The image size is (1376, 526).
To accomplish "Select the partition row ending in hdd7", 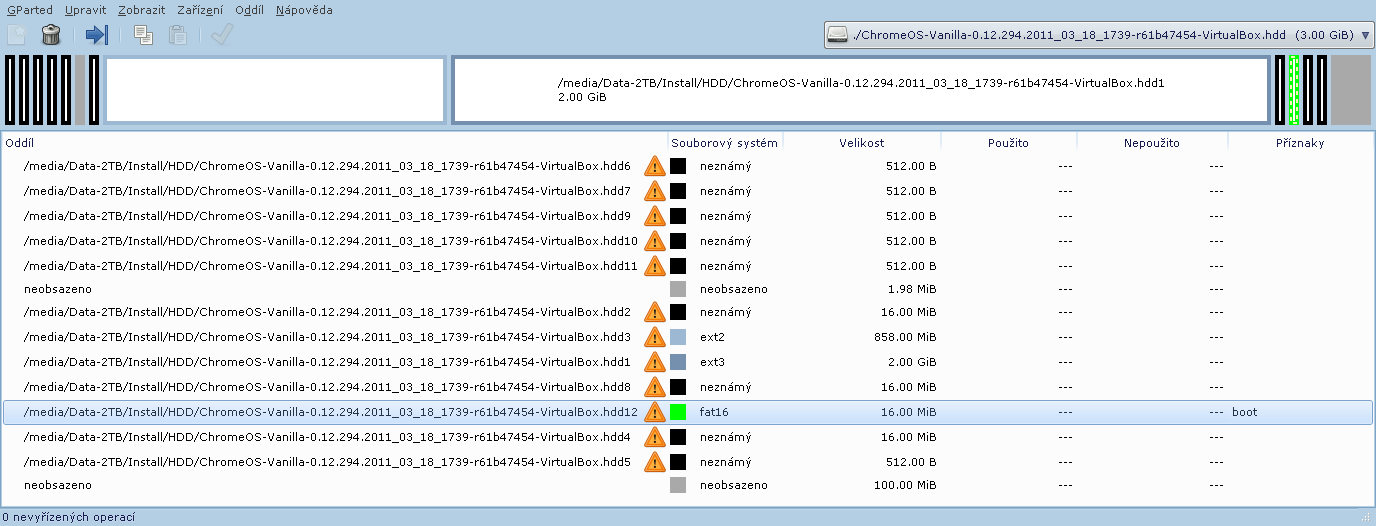I will click(x=688, y=191).
